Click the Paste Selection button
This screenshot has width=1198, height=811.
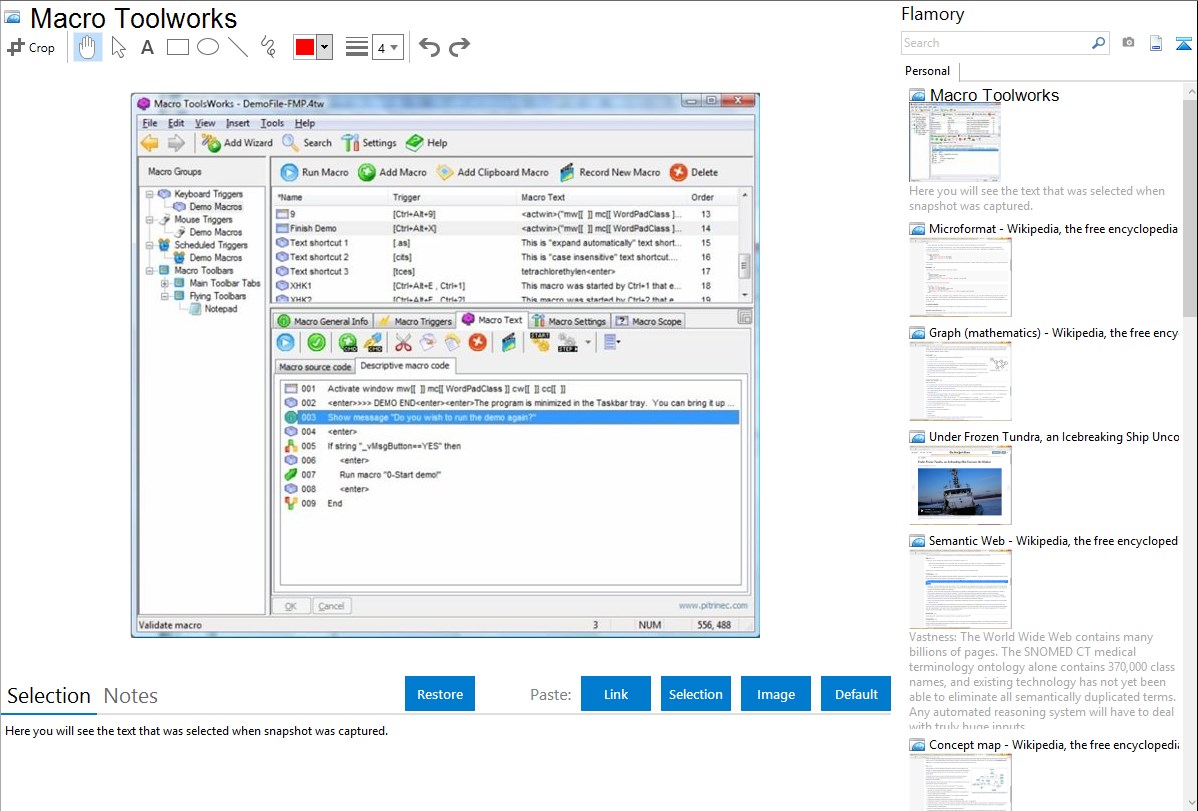pos(695,694)
